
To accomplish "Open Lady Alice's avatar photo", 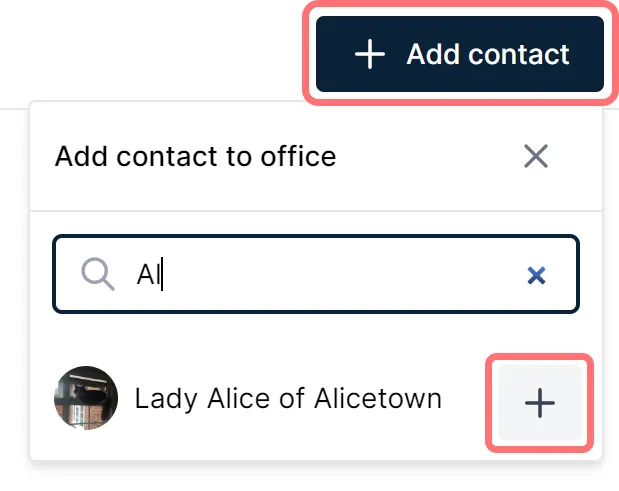I will coord(86,398).
